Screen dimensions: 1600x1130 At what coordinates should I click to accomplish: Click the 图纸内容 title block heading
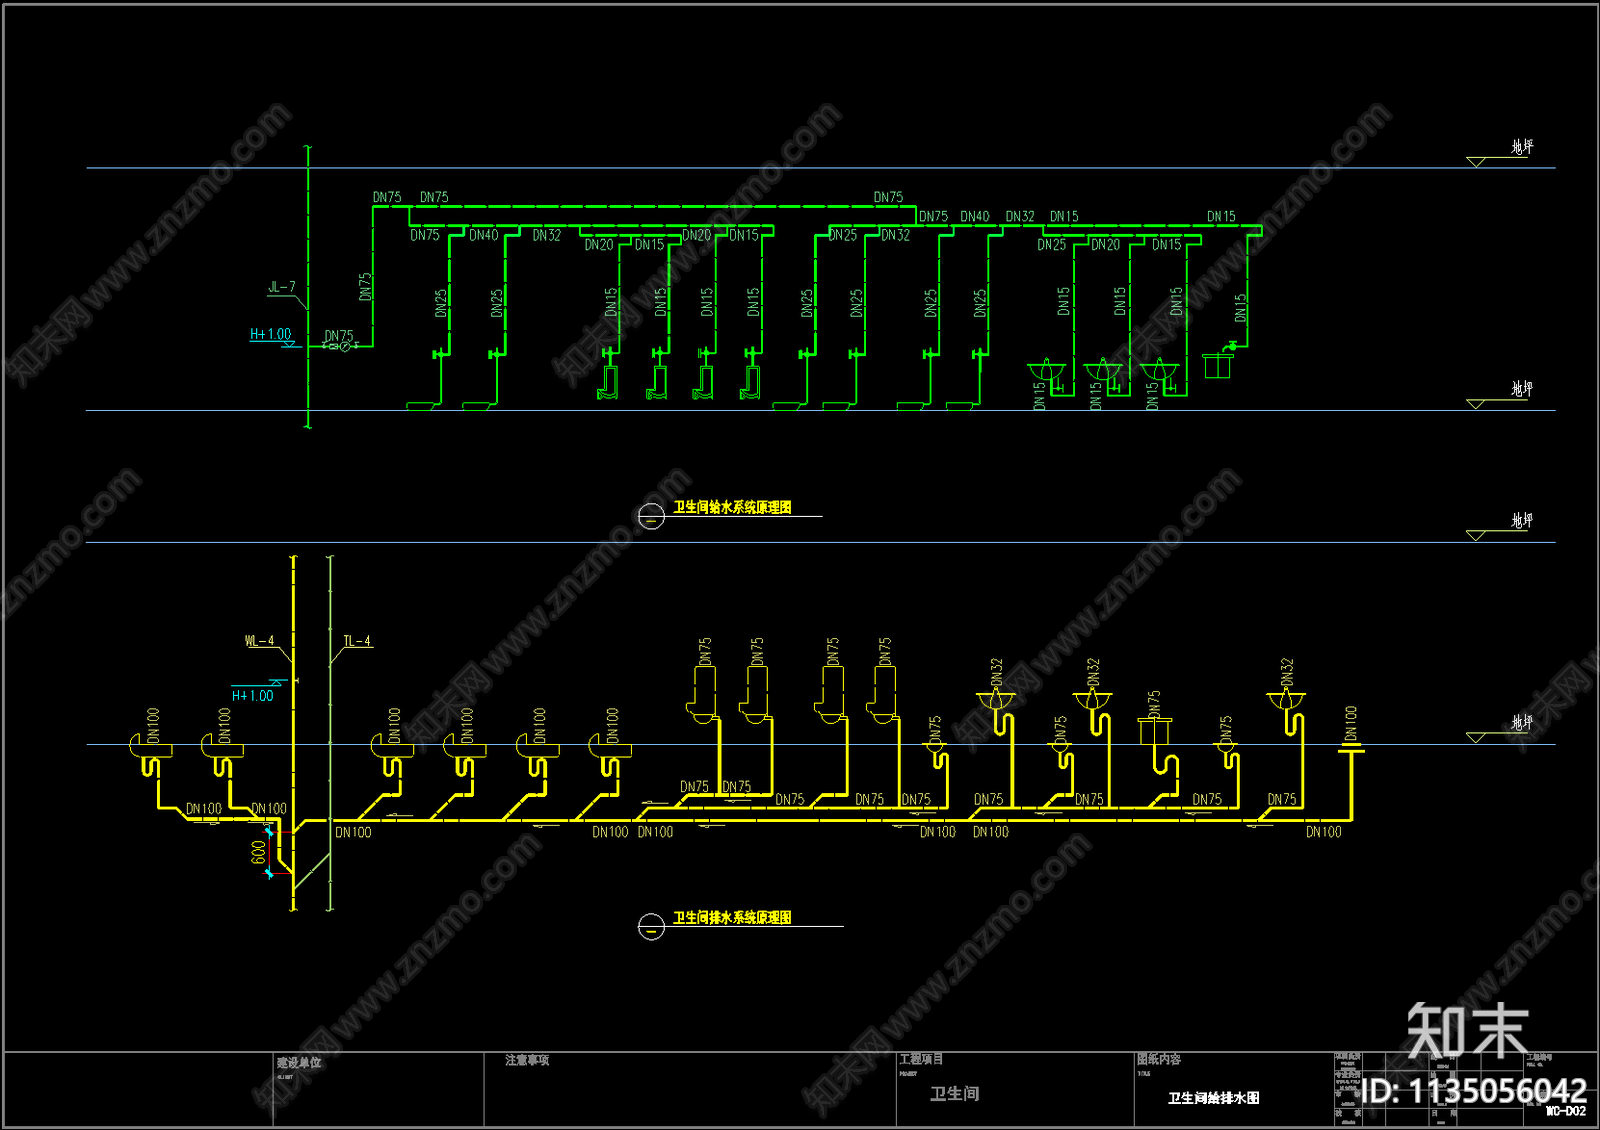pyautogui.click(x=1159, y=1059)
